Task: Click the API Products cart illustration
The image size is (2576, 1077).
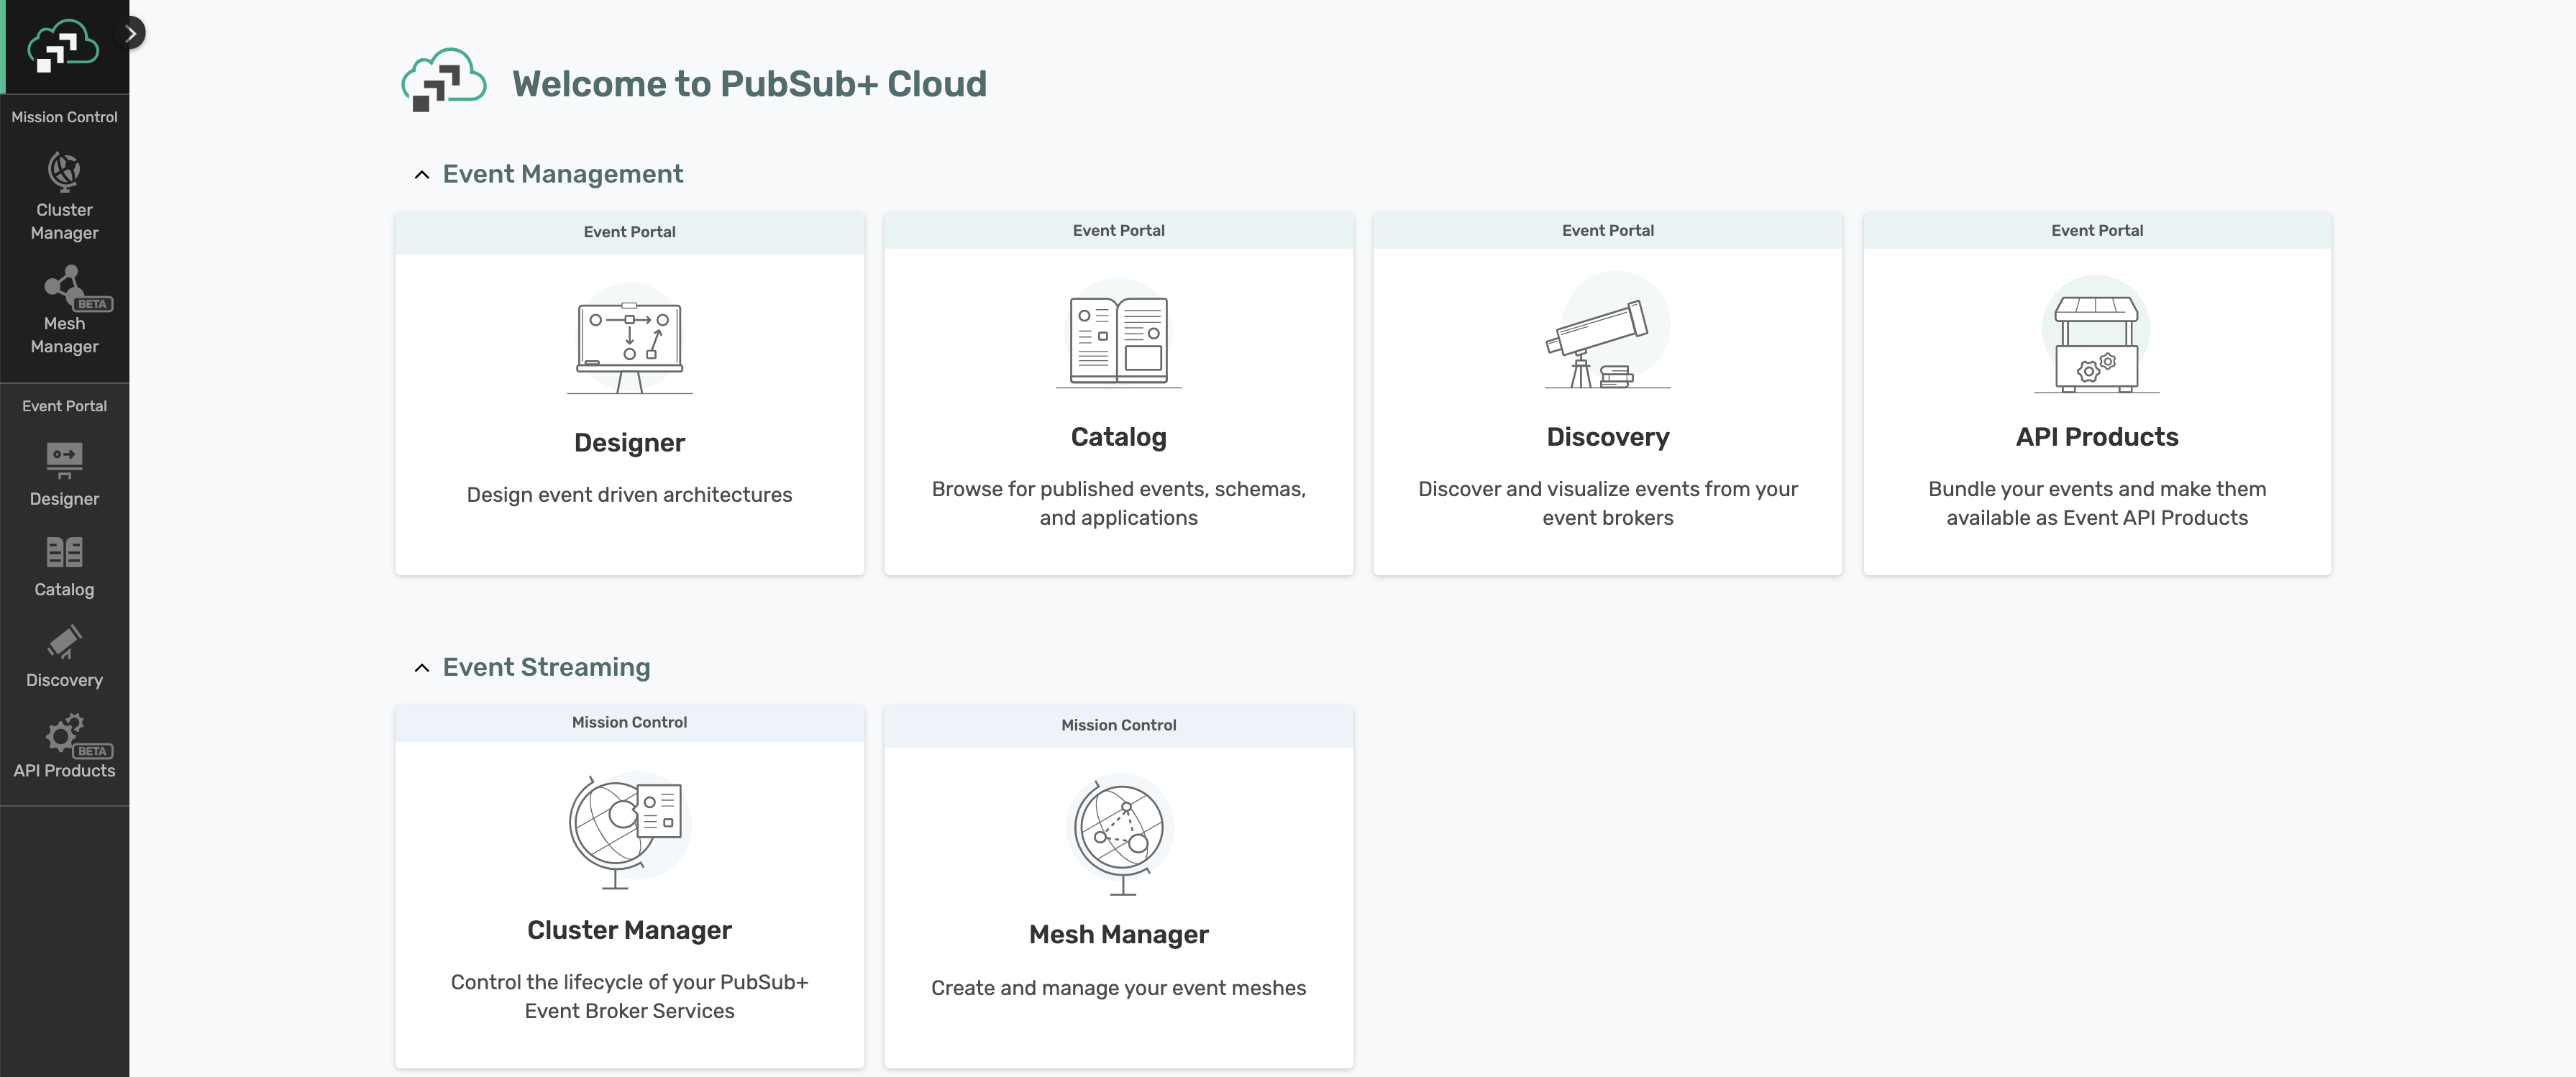Action: [x=2096, y=335]
